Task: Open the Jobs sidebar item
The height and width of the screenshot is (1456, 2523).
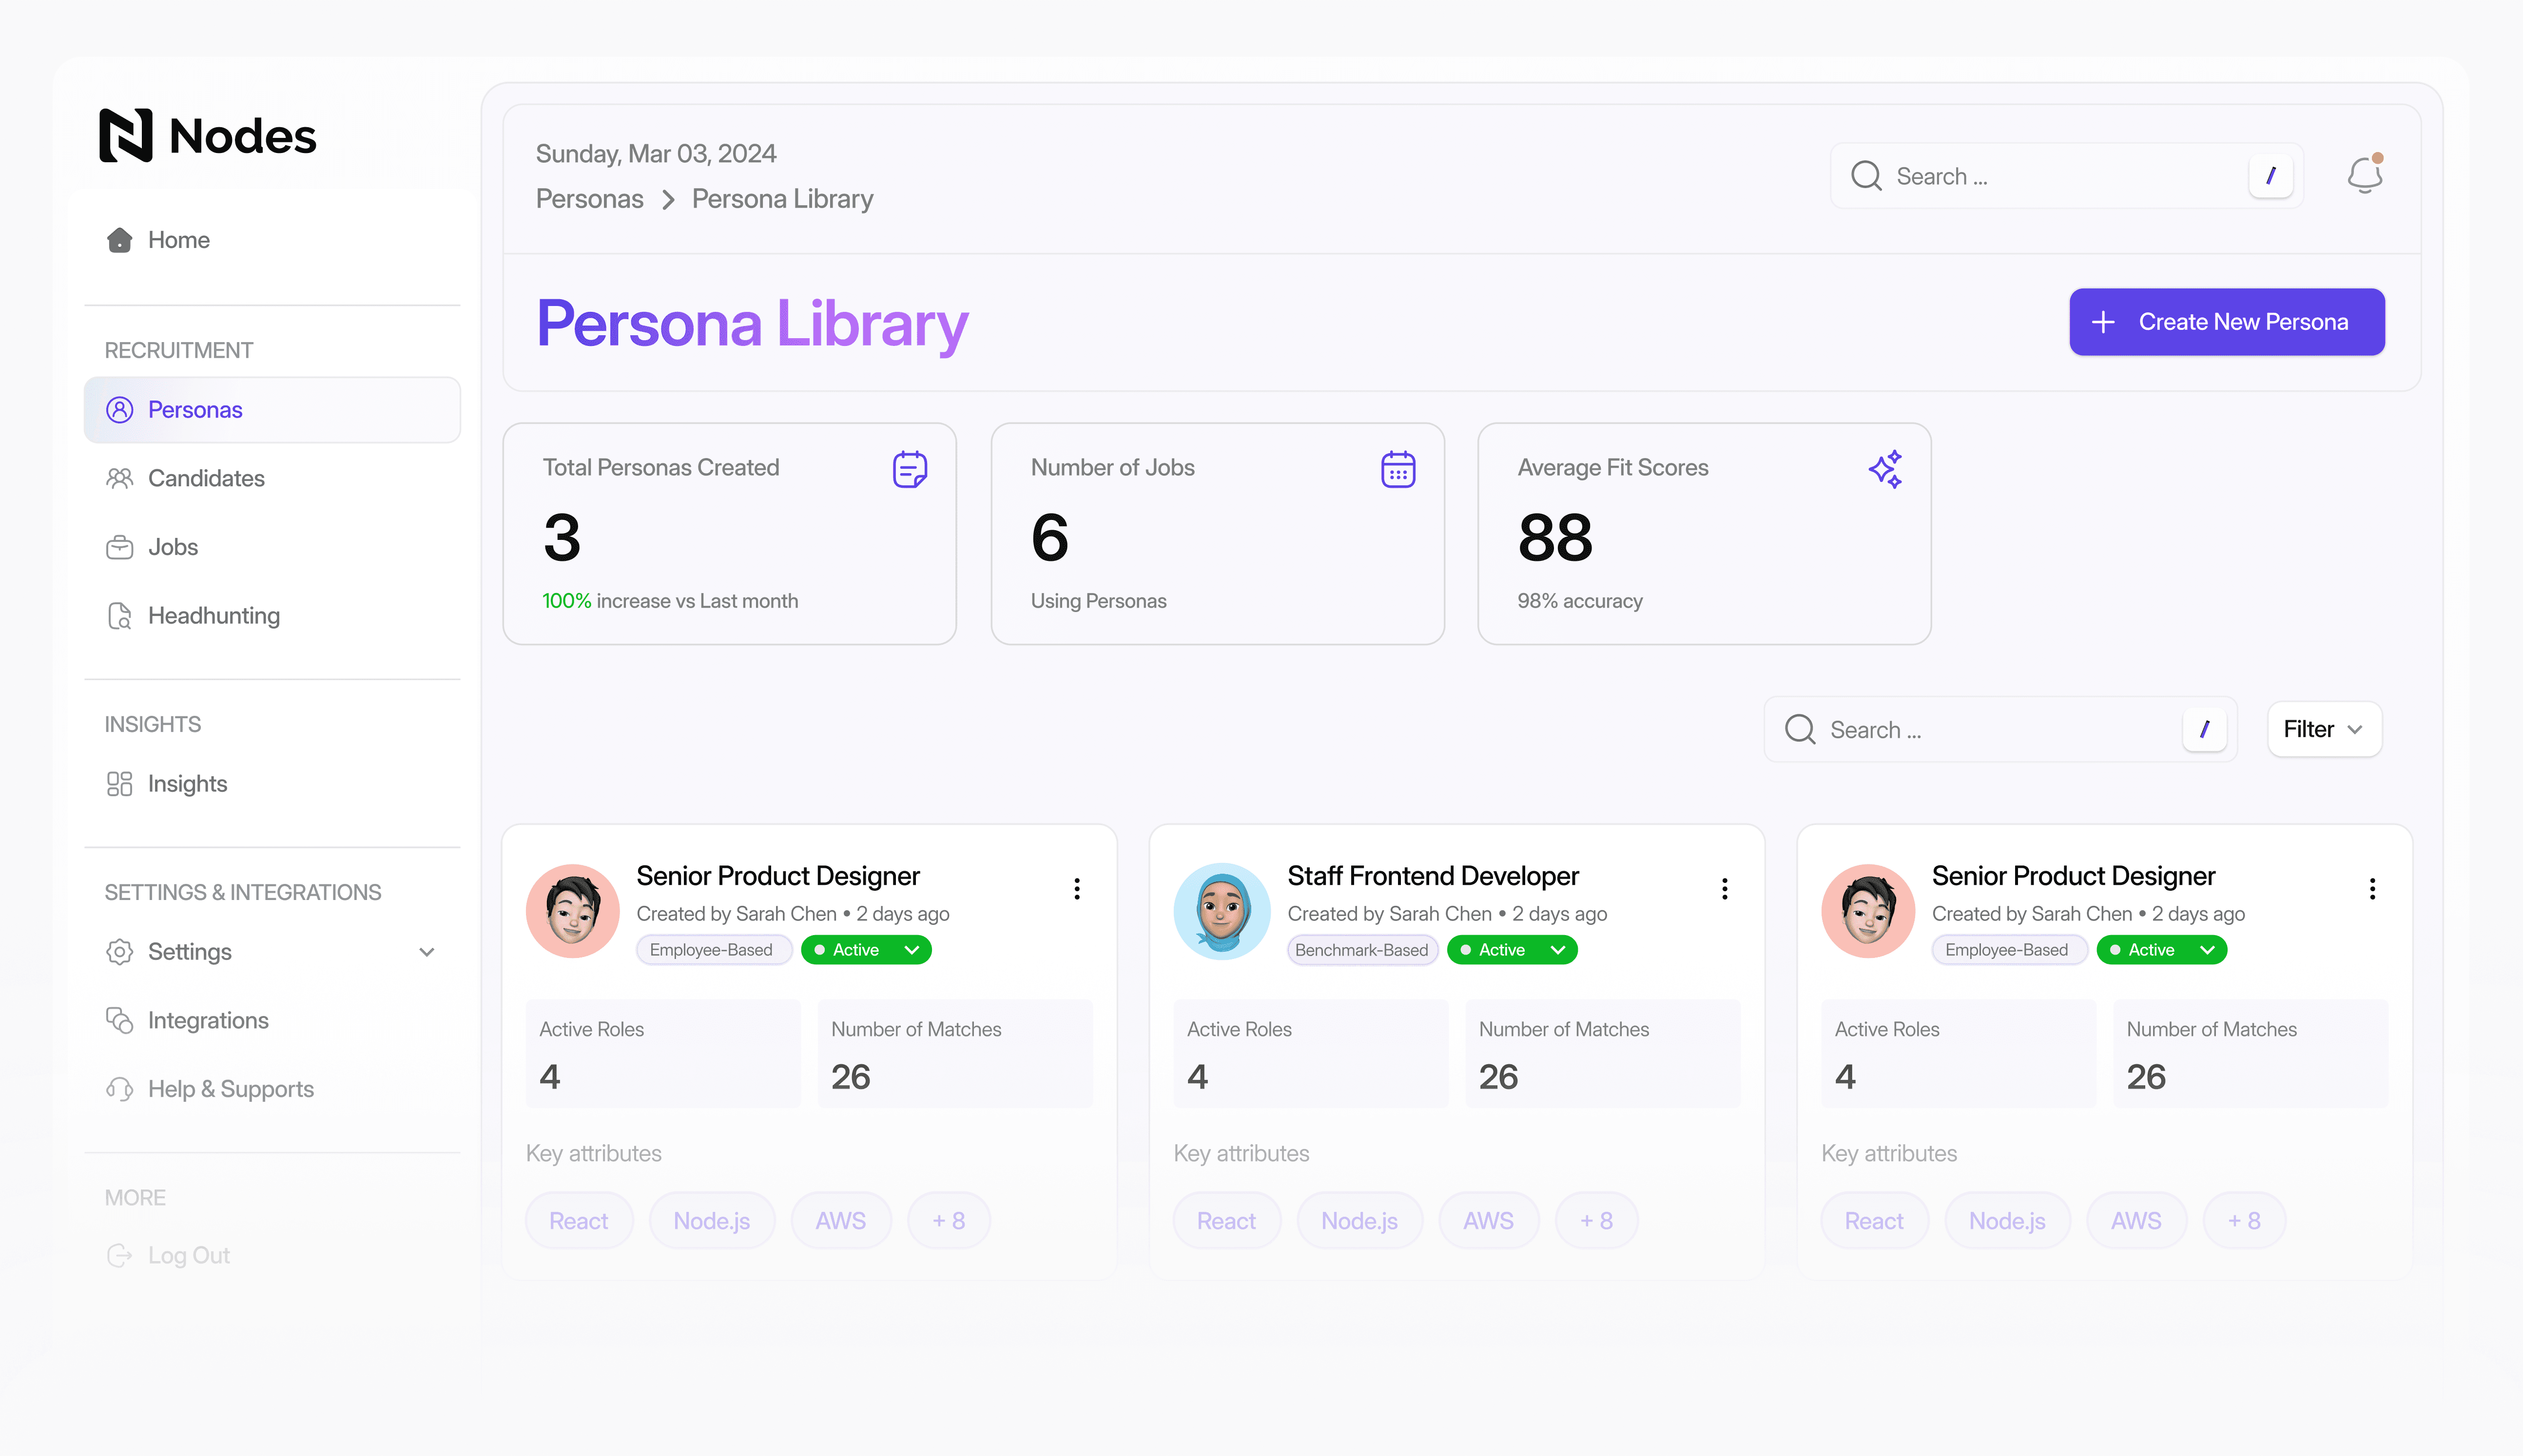Action: point(173,547)
